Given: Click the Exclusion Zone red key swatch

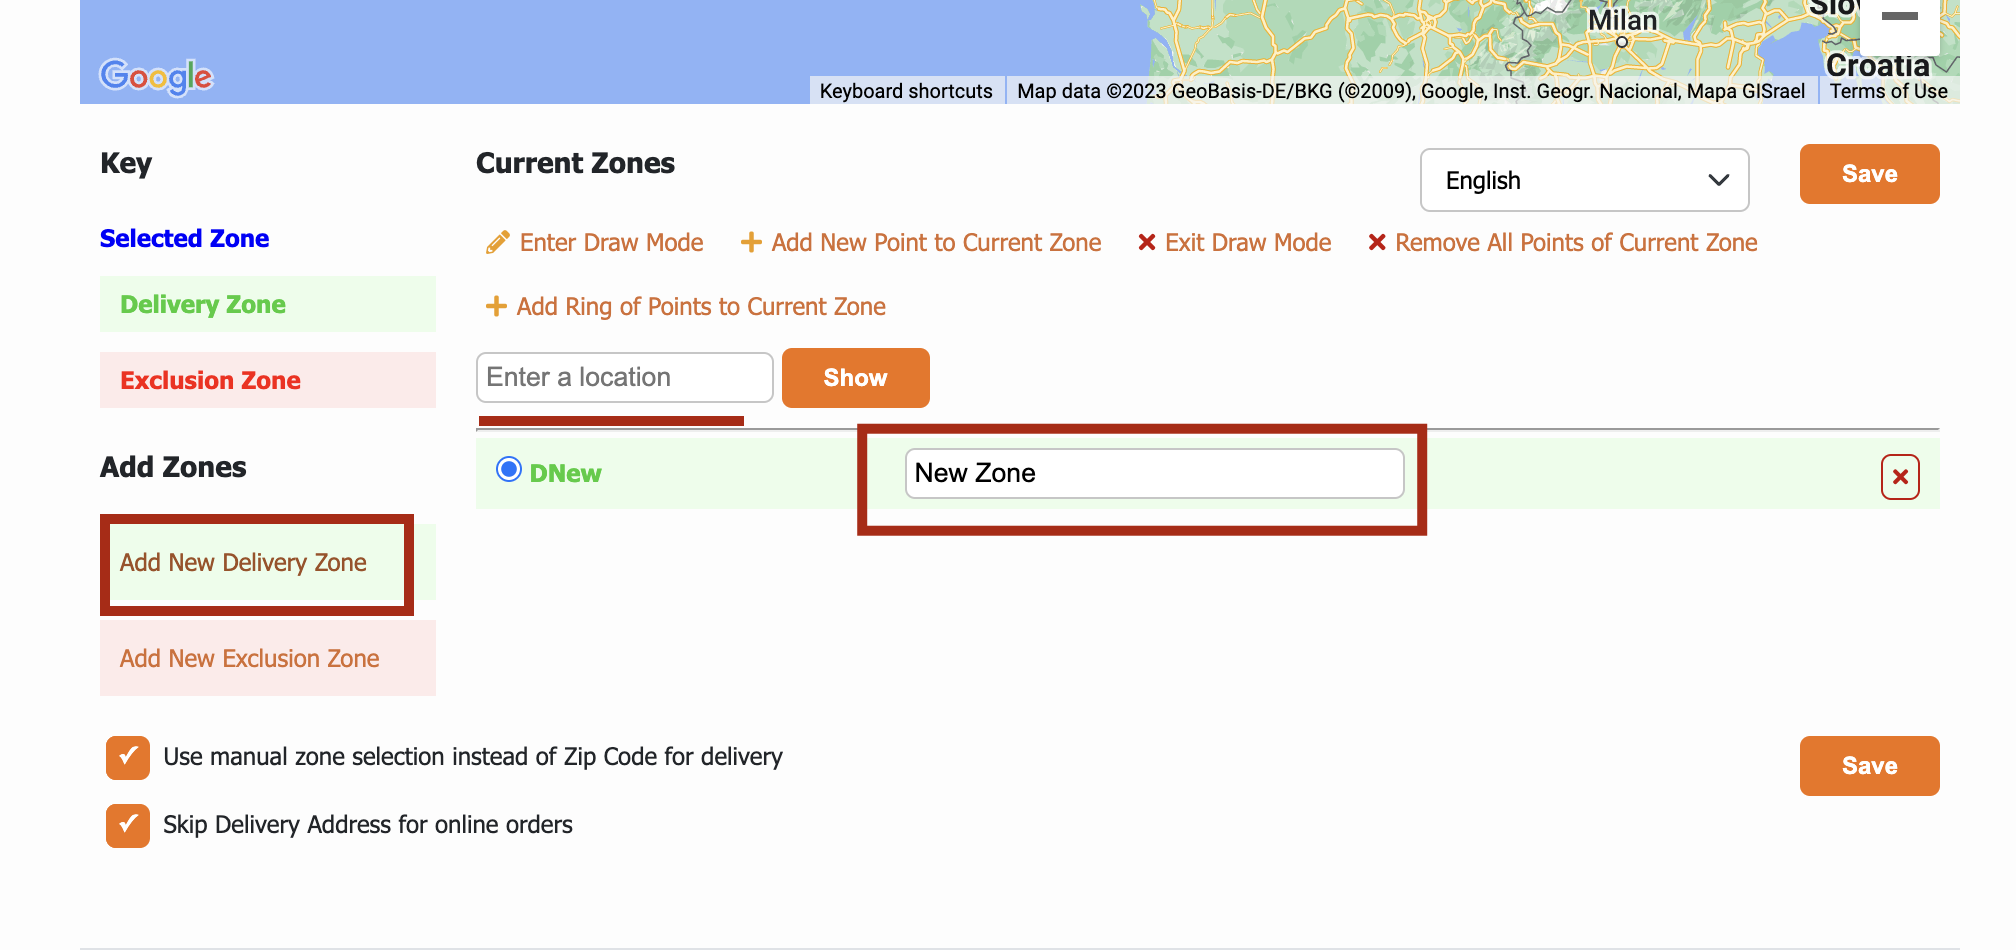Looking at the screenshot, I should point(268,380).
